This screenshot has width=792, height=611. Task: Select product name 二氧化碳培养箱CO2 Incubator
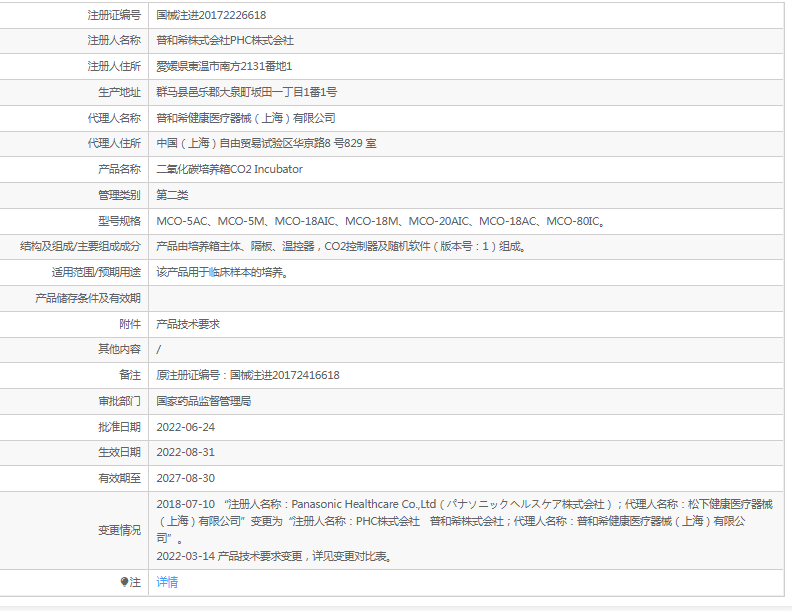point(229,169)
